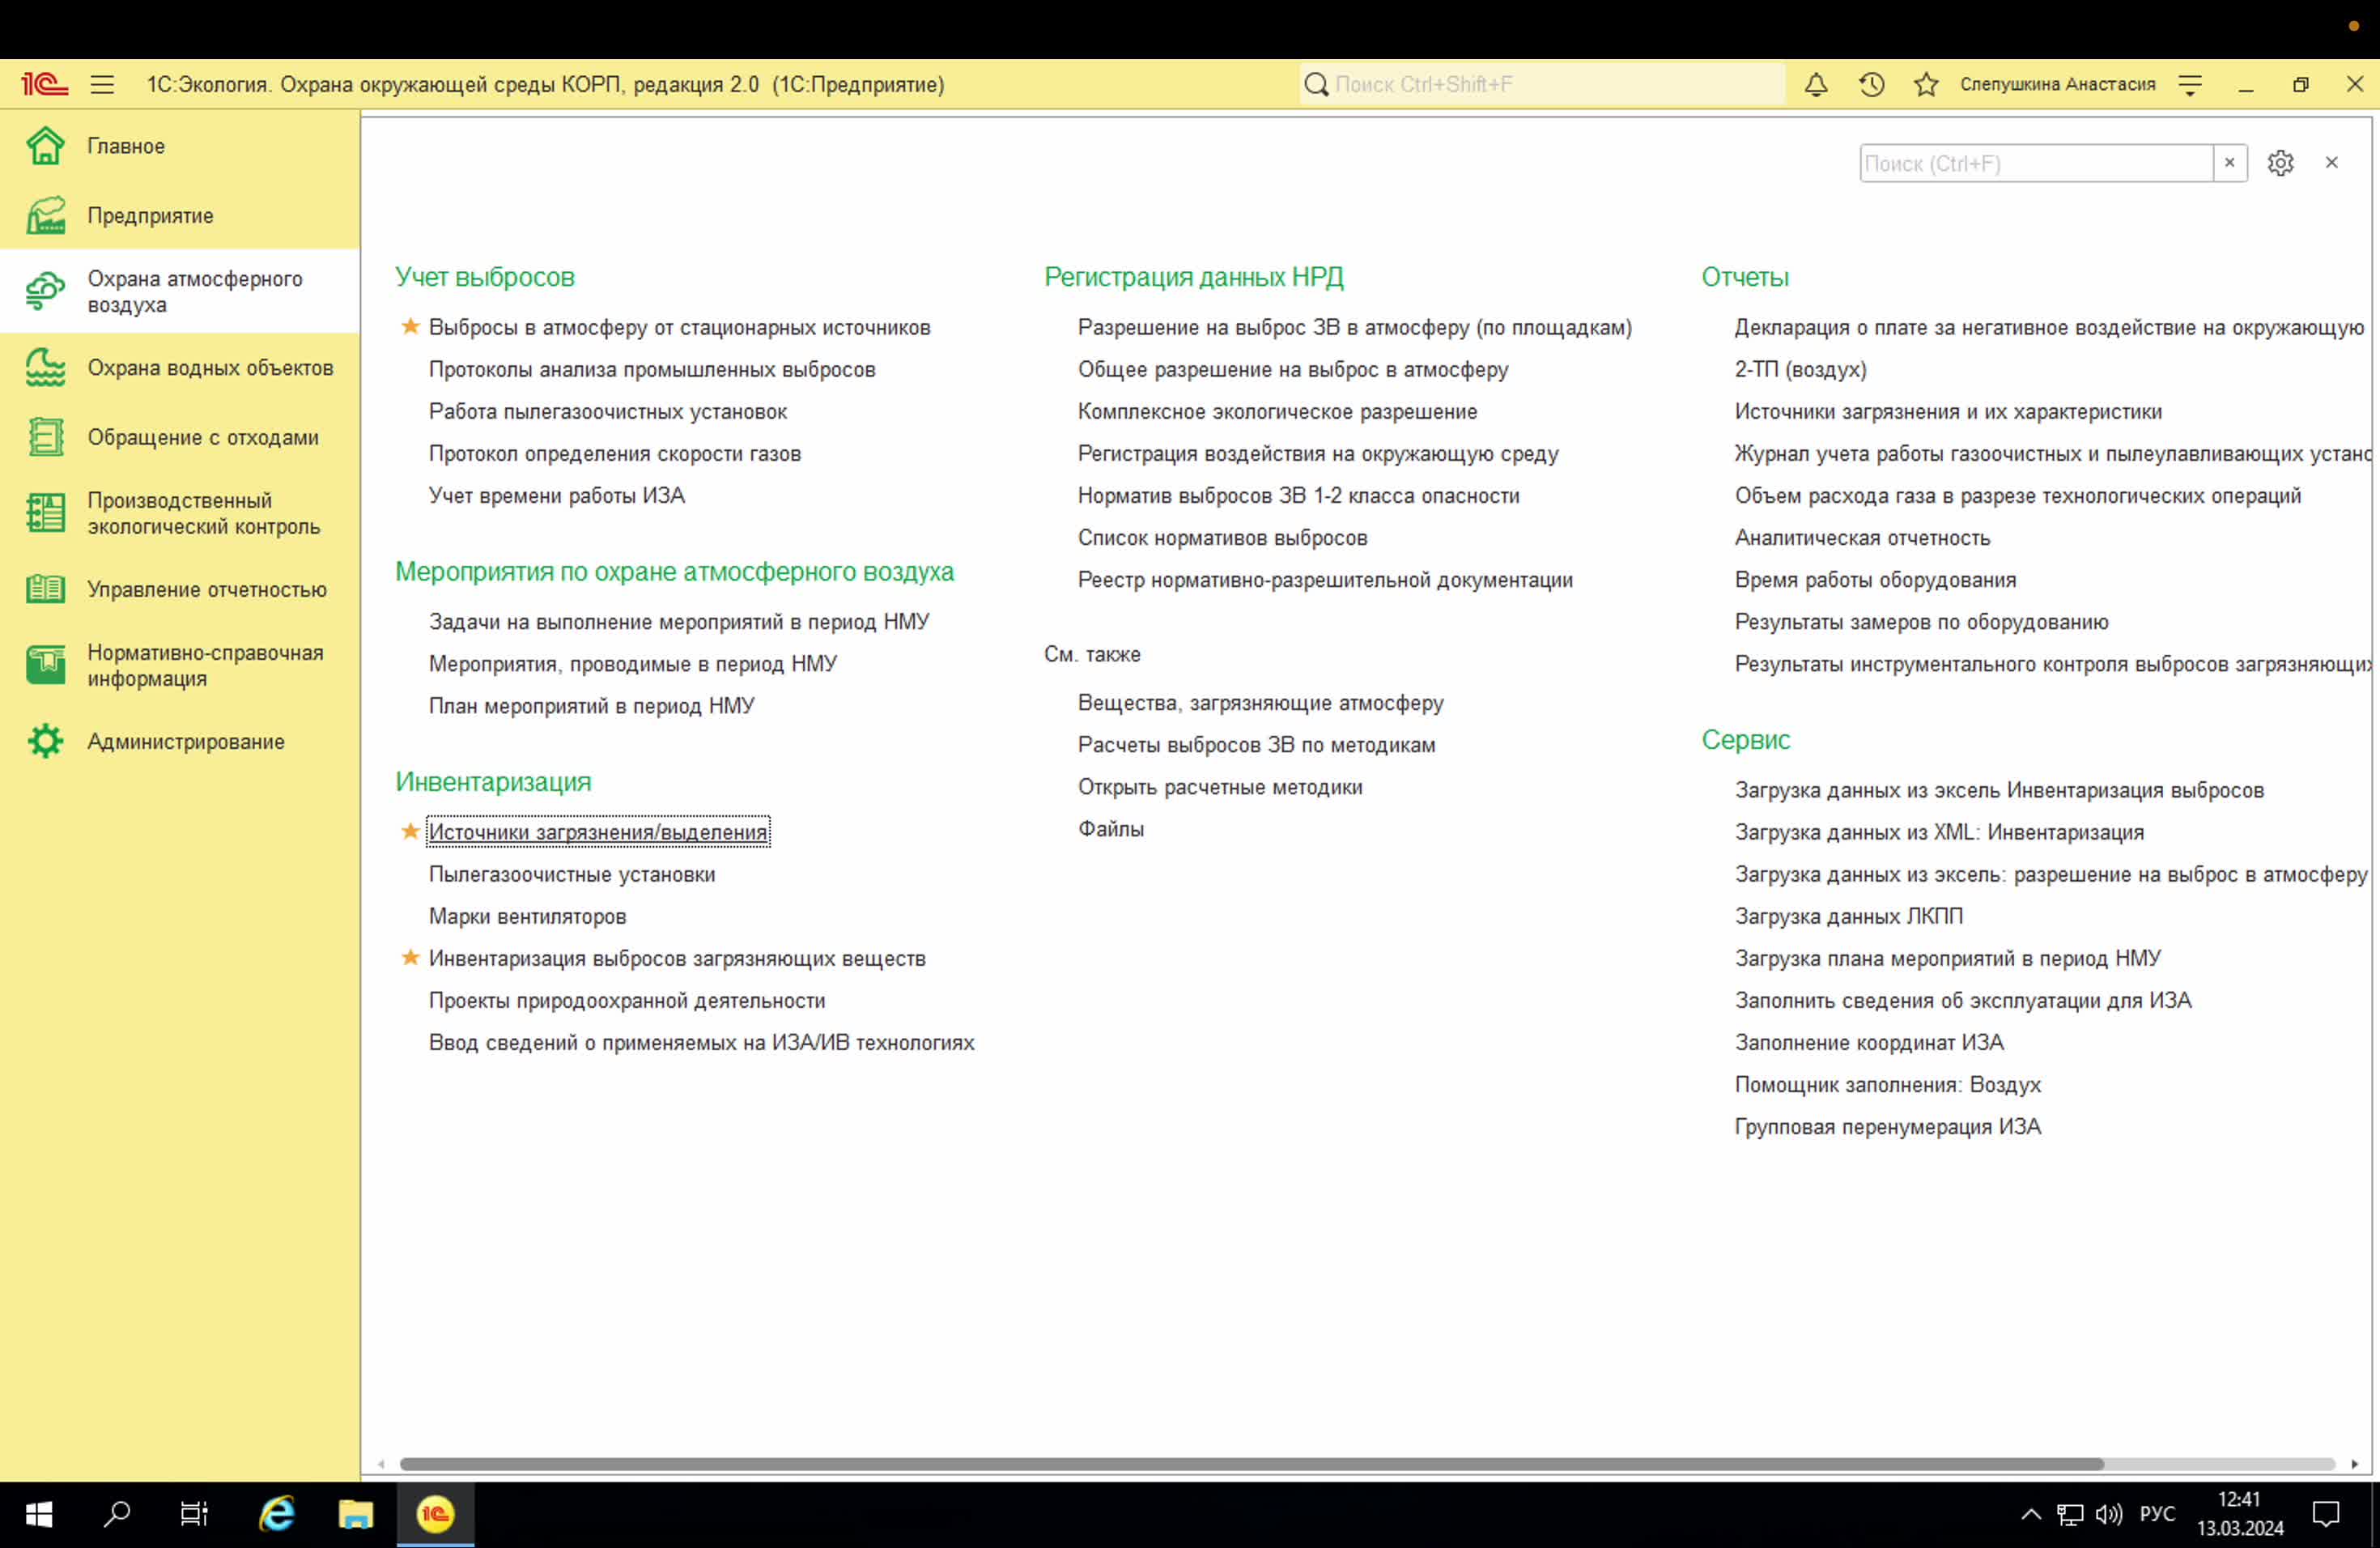2380x1548 pixels.
Task: Open favorites star in title bar
Action: [x=1926, y=85]
